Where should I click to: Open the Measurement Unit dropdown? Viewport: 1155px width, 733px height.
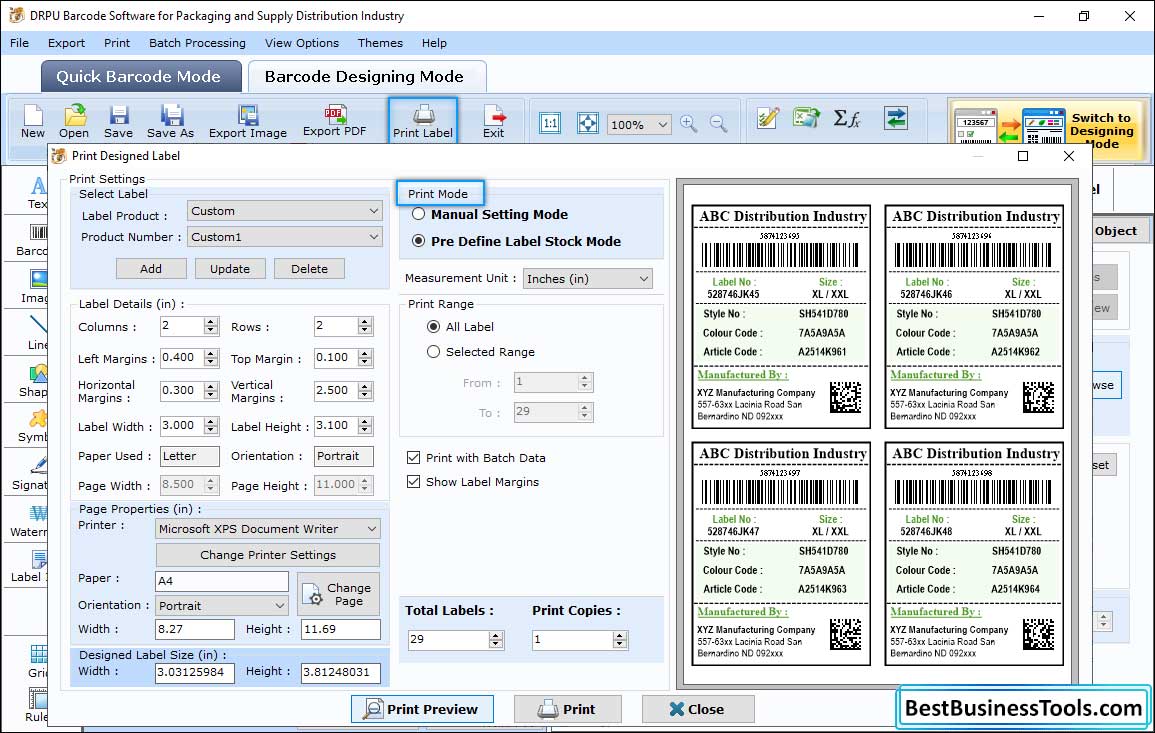588,278
